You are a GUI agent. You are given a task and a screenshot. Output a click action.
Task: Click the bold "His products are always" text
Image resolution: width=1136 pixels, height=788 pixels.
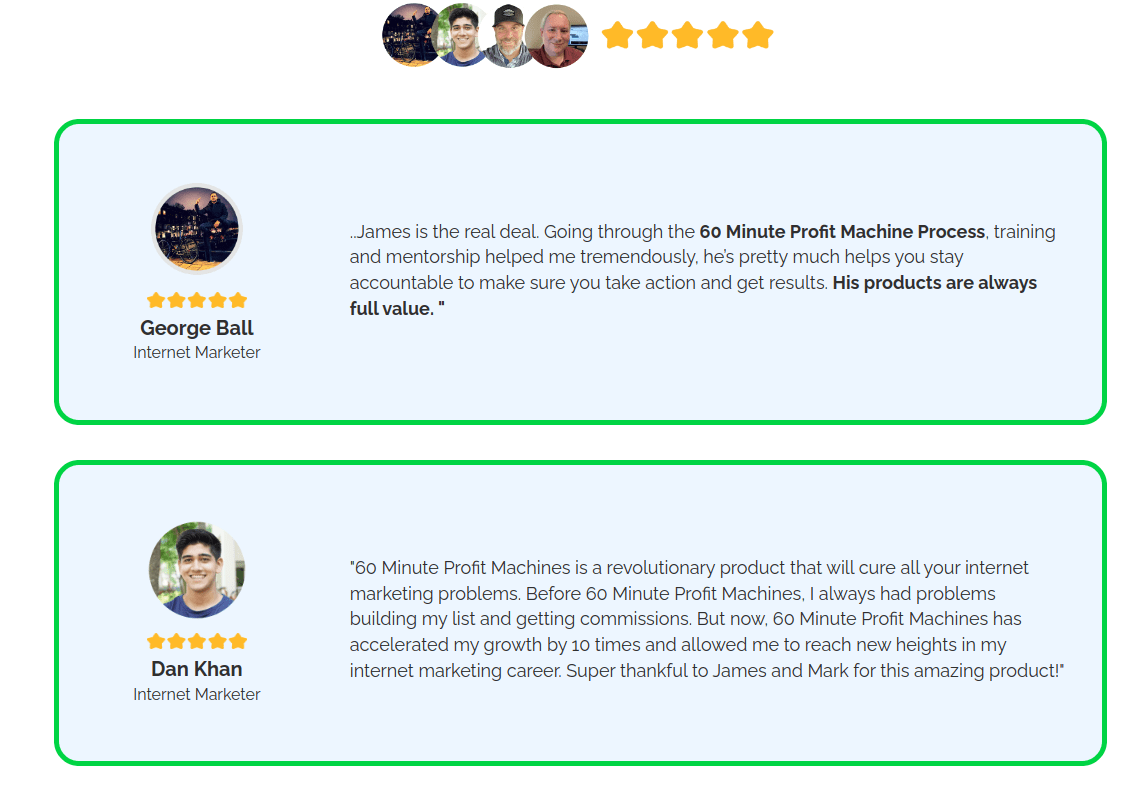coord(934,283)
